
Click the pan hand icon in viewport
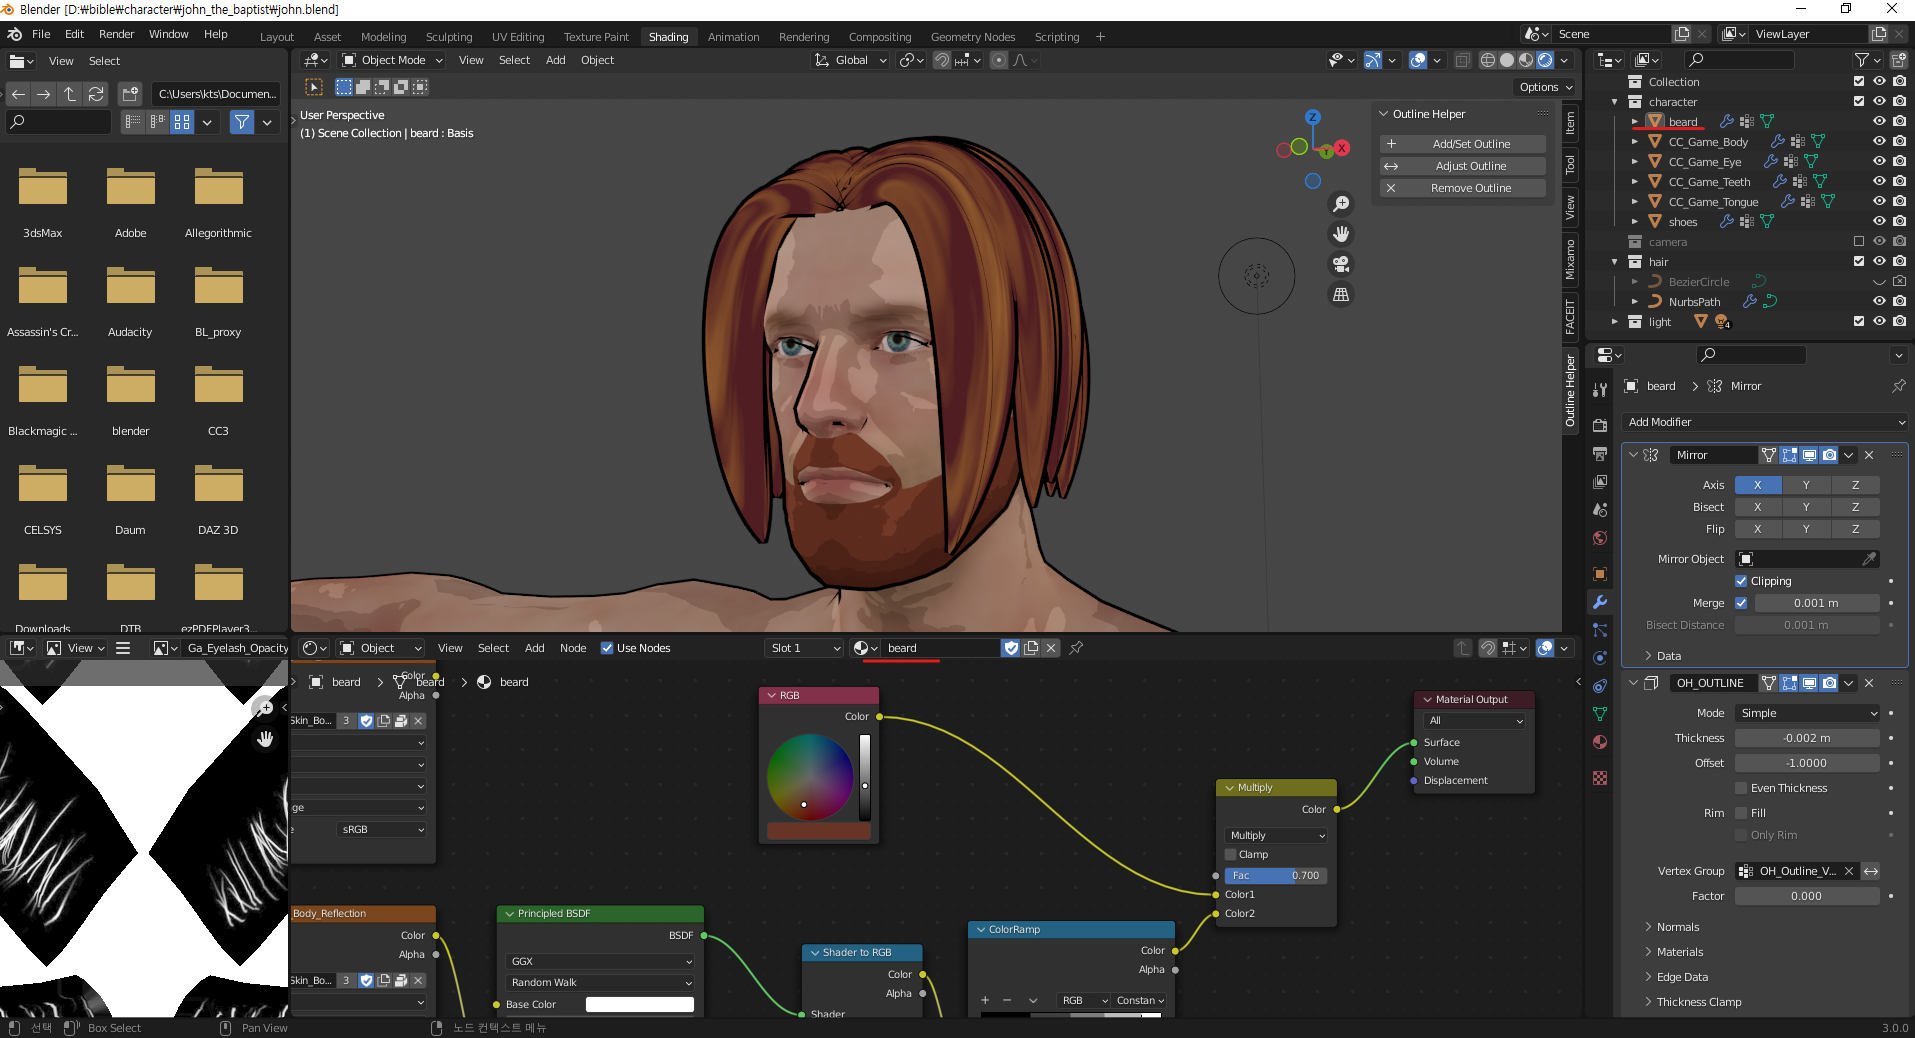point(1341,234)
